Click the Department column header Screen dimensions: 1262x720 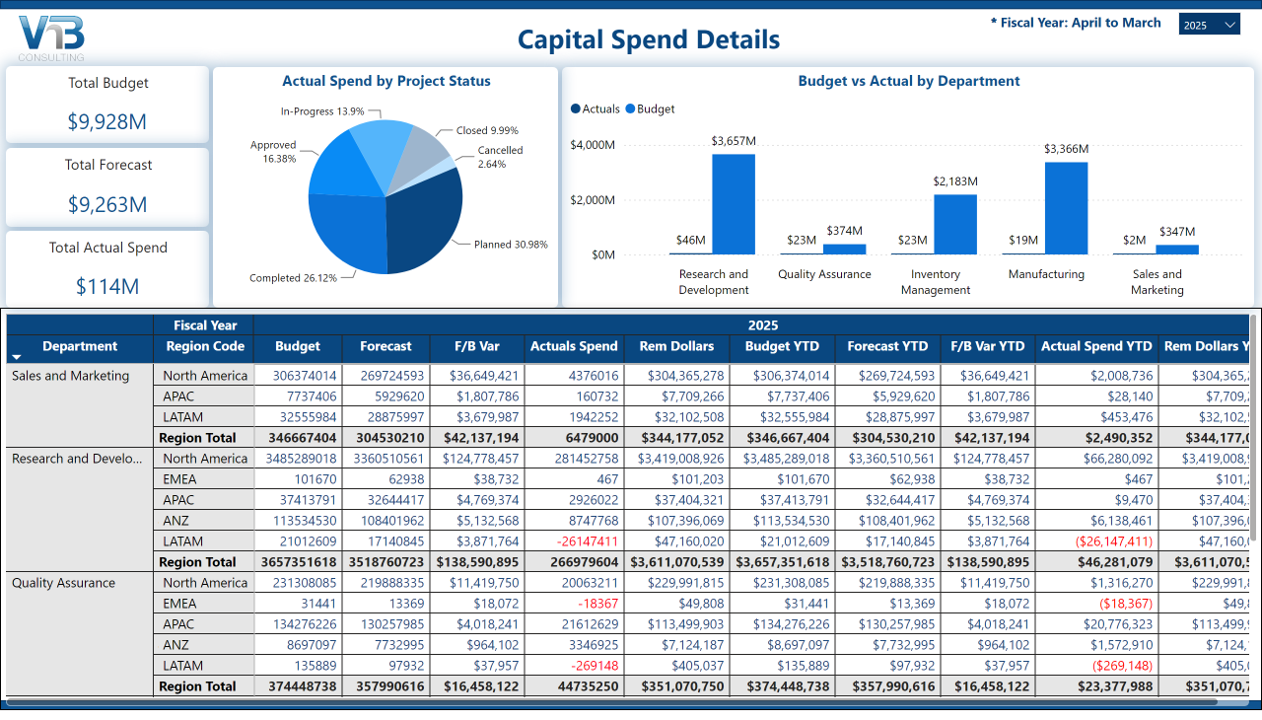point(80,347)
